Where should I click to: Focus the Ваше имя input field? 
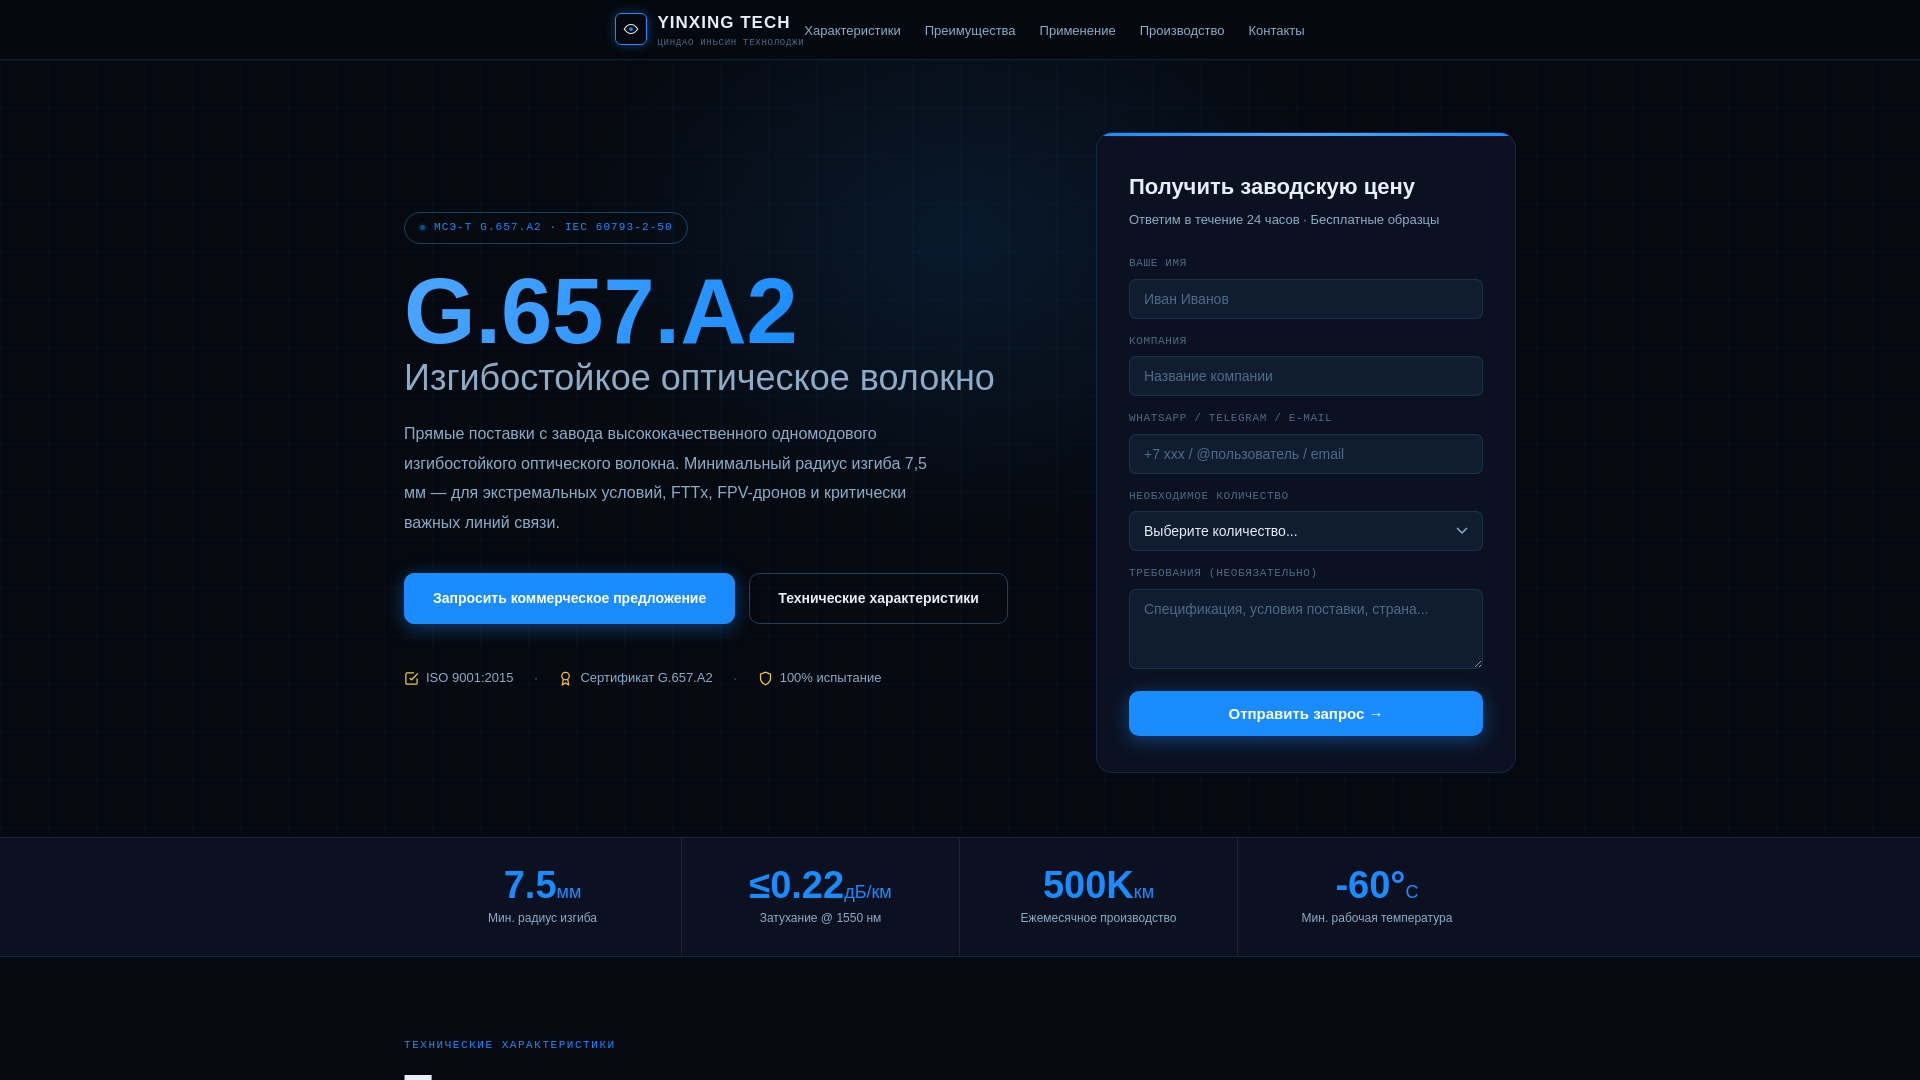point(1306,299)
